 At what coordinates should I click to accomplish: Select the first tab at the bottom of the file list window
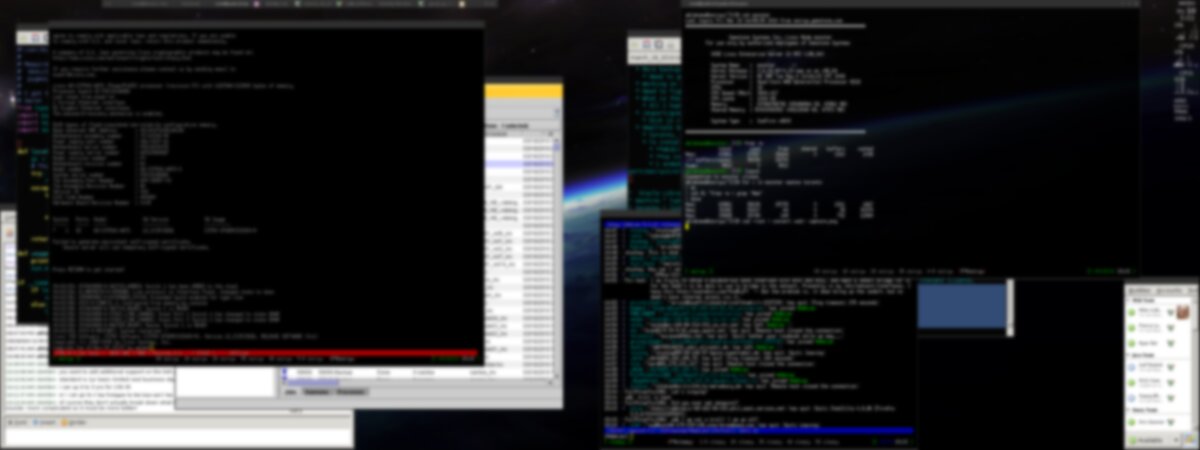pyautogui.click(x=290, y=392)
